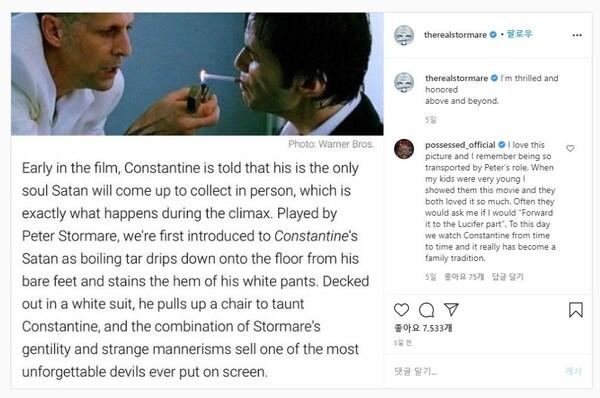Click the post timestamp 5일 전
600x398 pixels.
pos(403,343)
